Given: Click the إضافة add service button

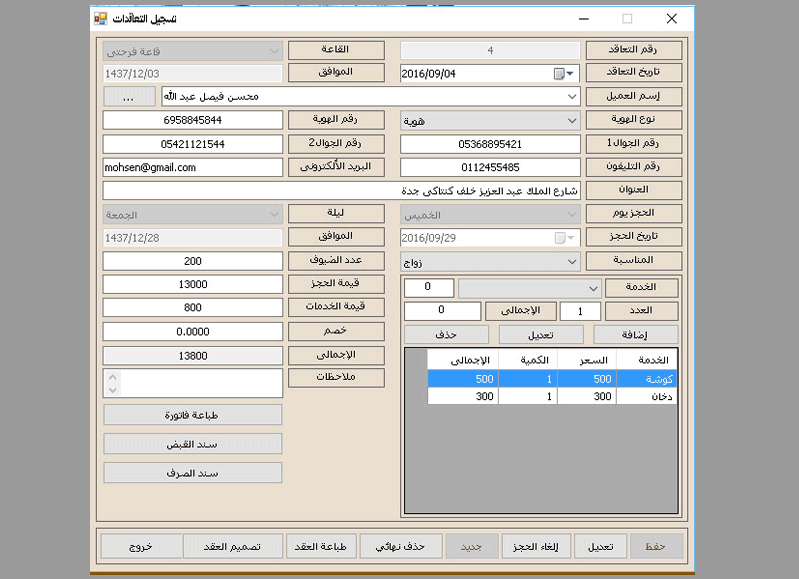Looking at the screenshot, I should pyautogui.click(x=635, y=335).
